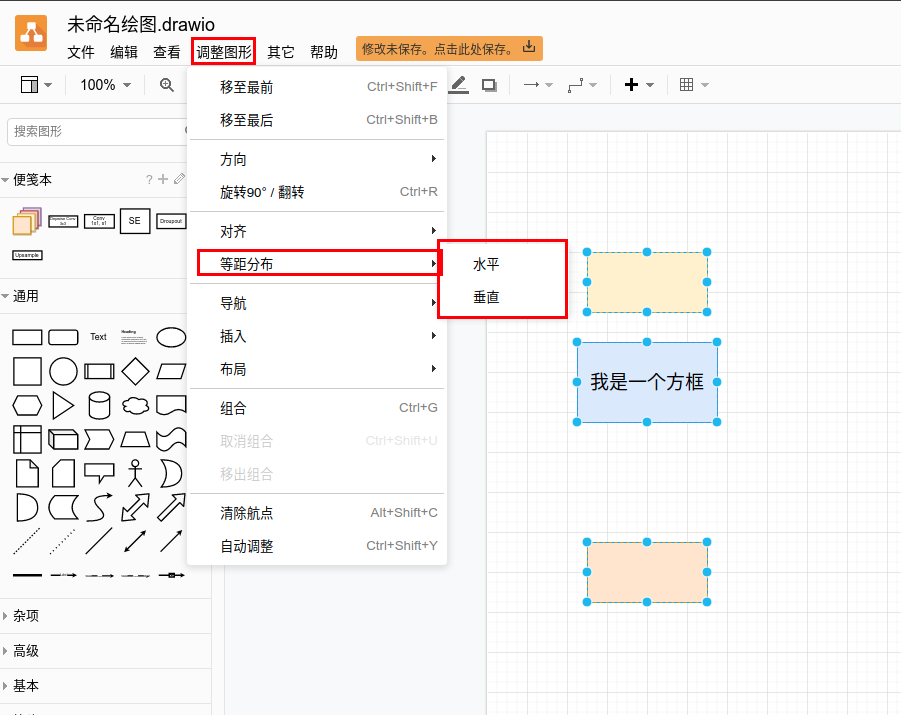The width and height of the screenshot is (901, 715).
Task: Select the Text shape in 通用
Action: point(98,337)
